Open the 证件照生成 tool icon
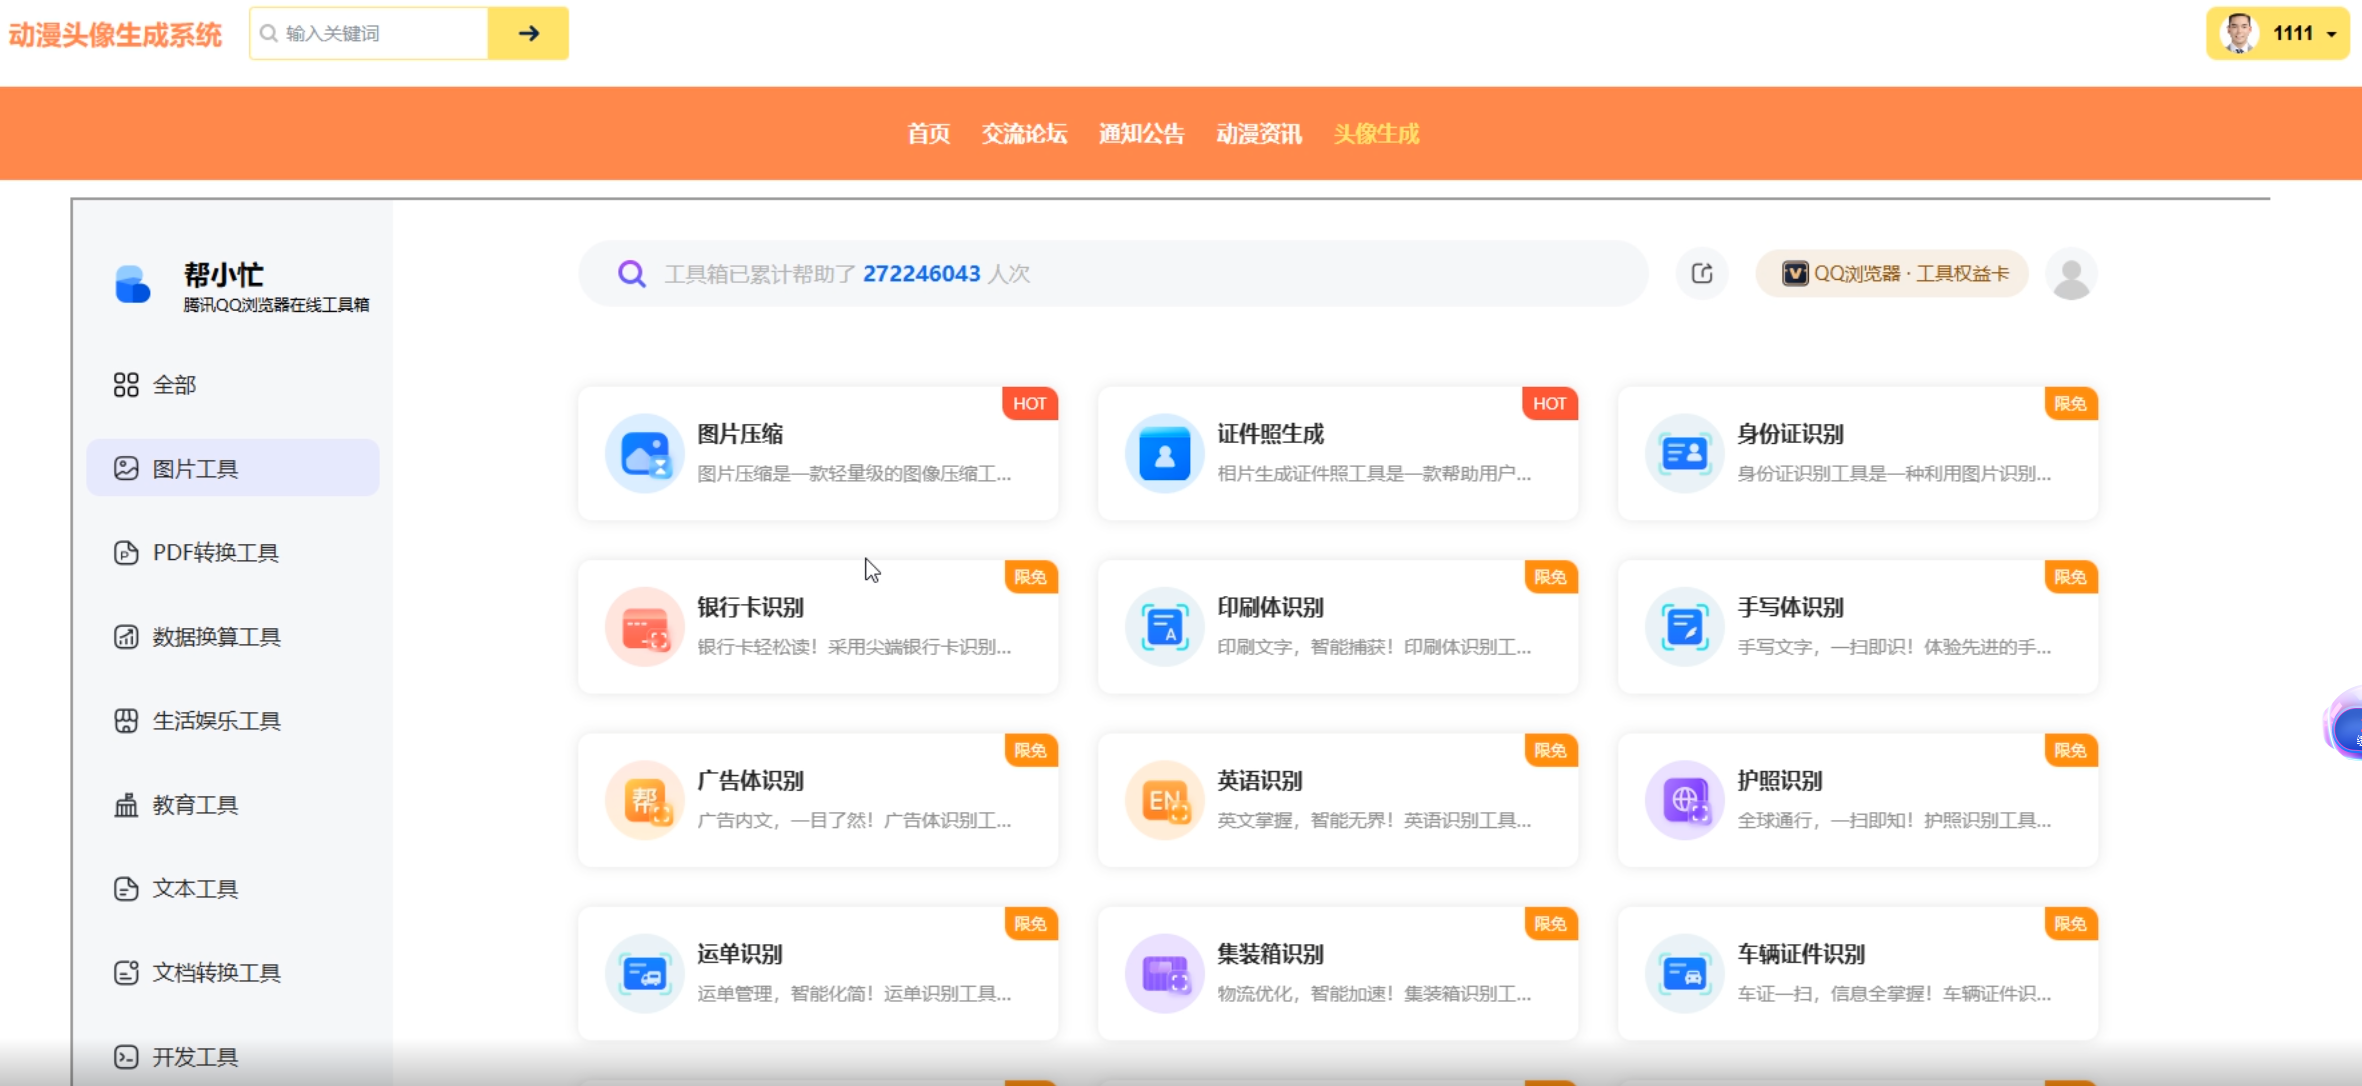2362x1086 pixels. pyautogui.click(x=1164, y=454)
